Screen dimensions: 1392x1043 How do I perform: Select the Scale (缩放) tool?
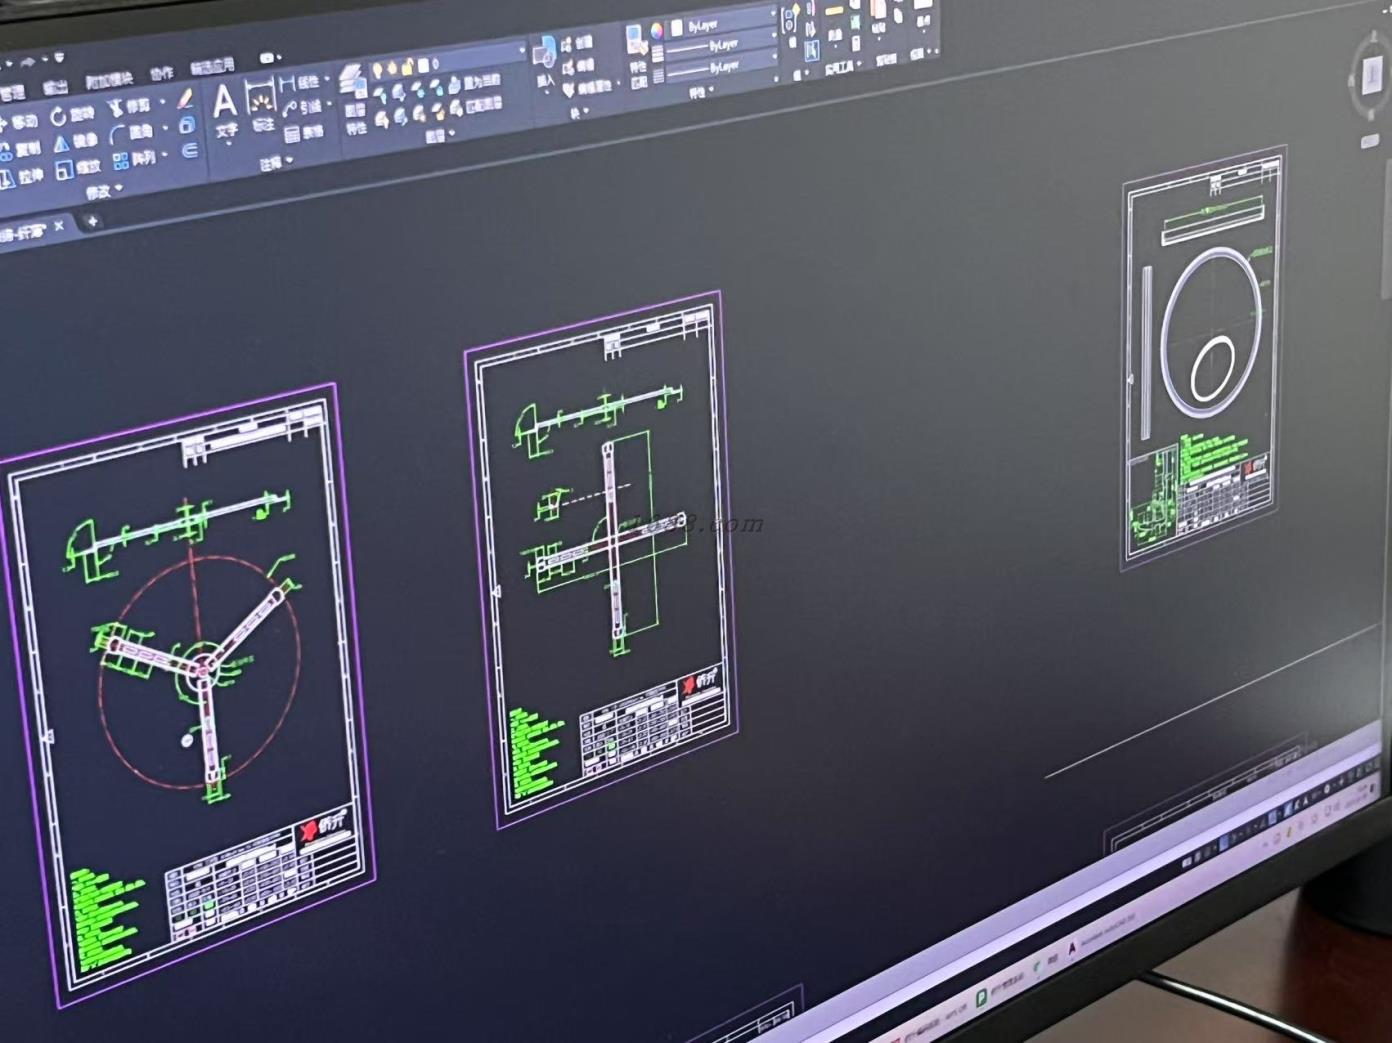(78, 168)
